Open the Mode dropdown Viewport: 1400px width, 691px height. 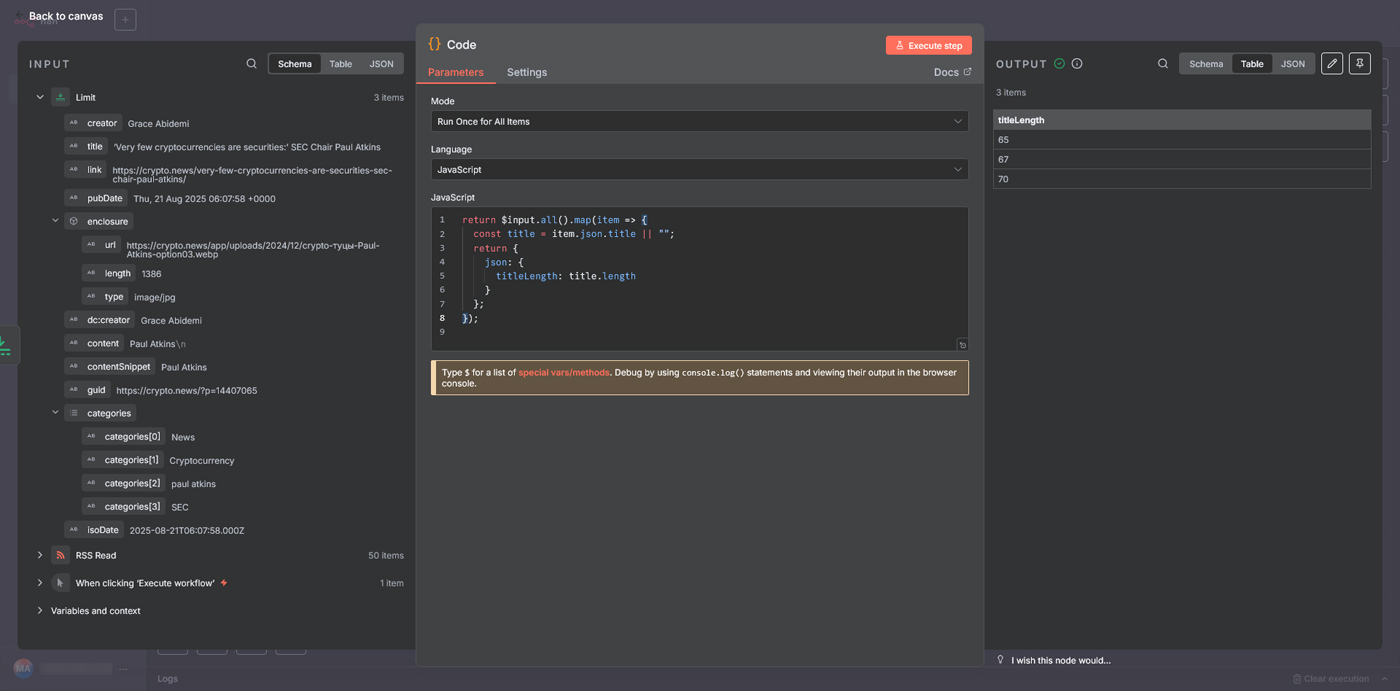coord(699,122)
